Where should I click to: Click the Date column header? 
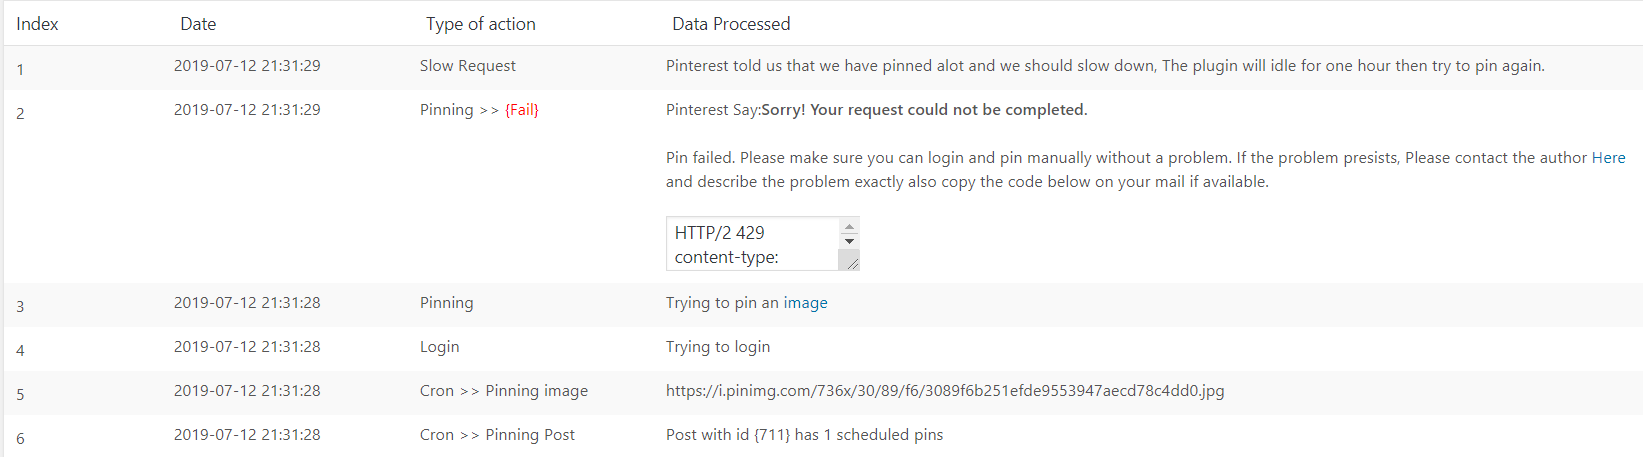pyautogui.click(x=198, y=24)
